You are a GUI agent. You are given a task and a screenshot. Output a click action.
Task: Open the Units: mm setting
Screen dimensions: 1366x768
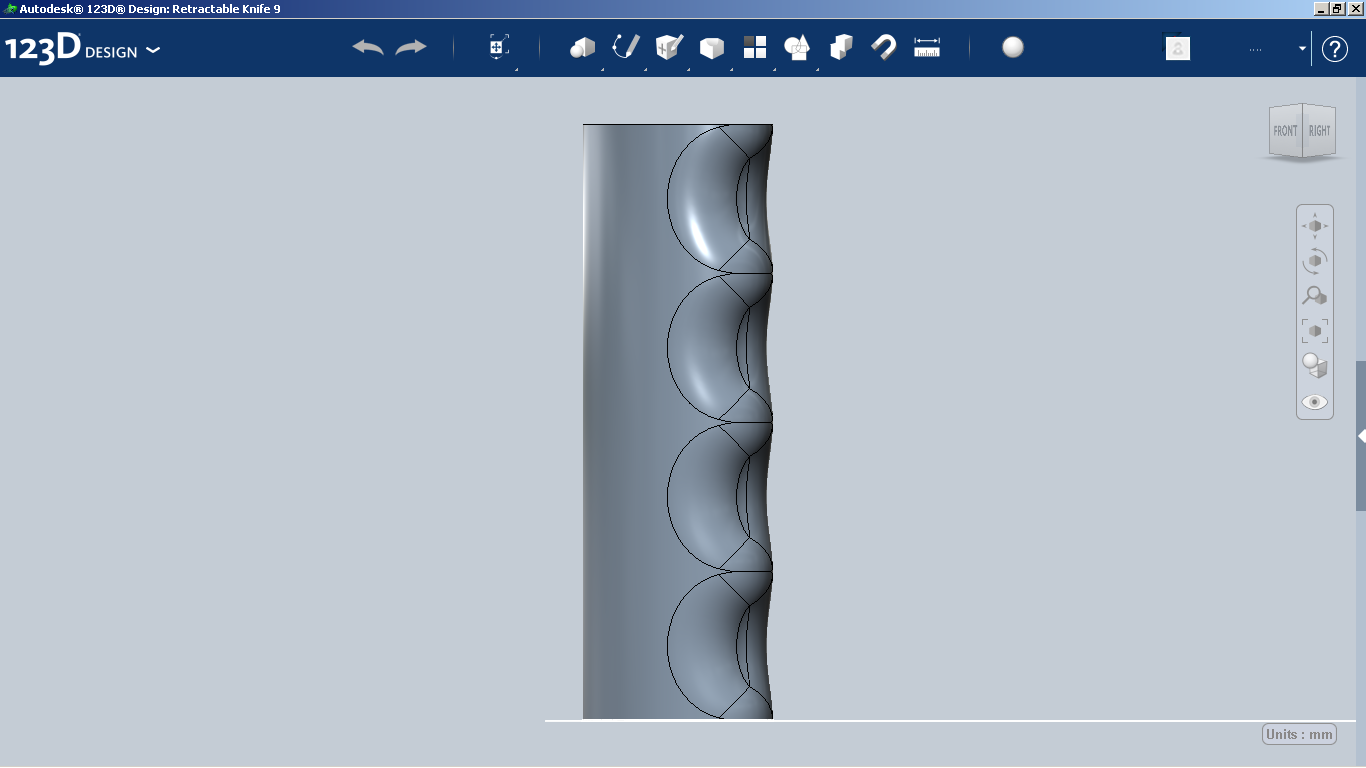click(1299, 733)
